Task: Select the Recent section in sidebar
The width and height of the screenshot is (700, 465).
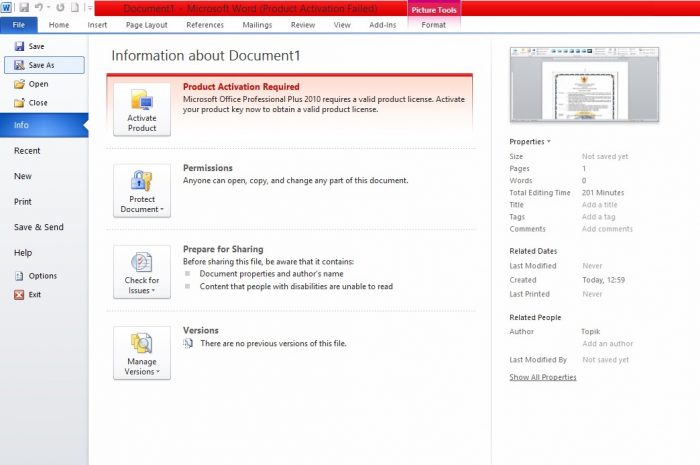Action: tap(27, 151)
